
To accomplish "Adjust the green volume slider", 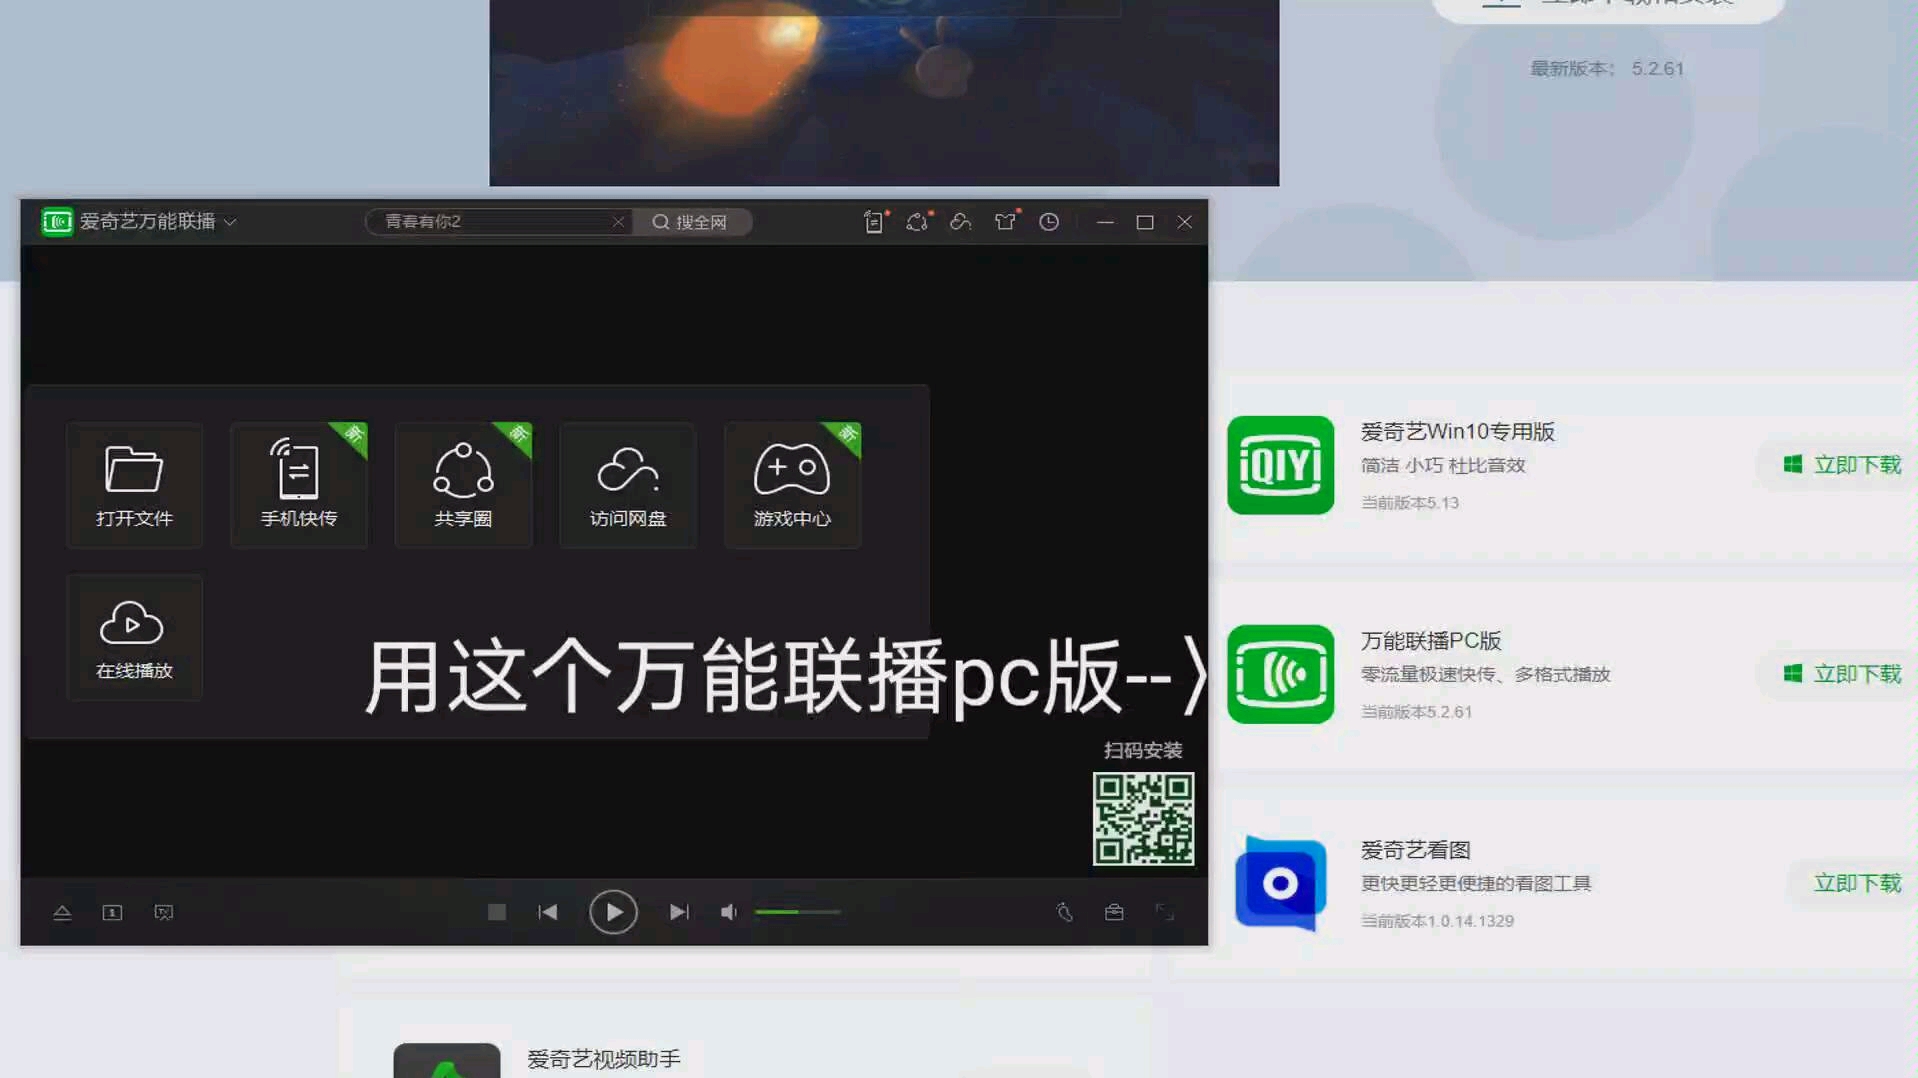I will [797, 912].
